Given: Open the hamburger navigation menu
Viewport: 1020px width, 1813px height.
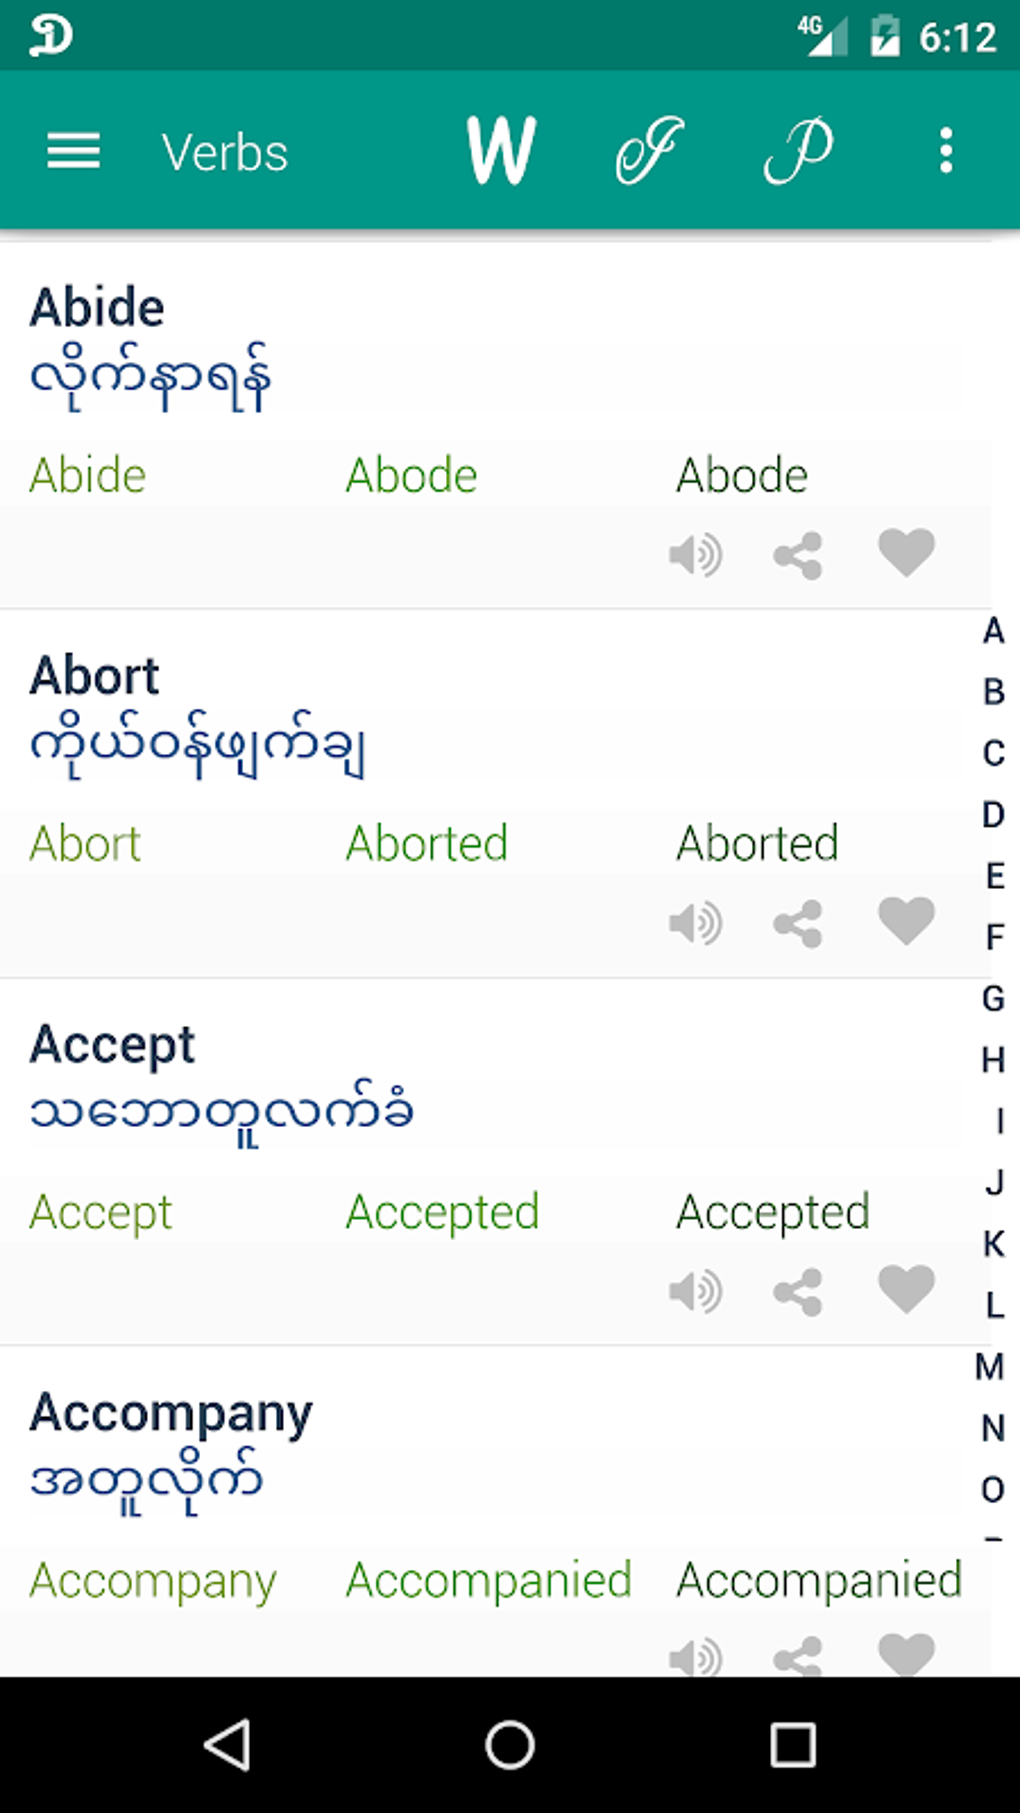Looking at the screenshot, I should (73, 152).
